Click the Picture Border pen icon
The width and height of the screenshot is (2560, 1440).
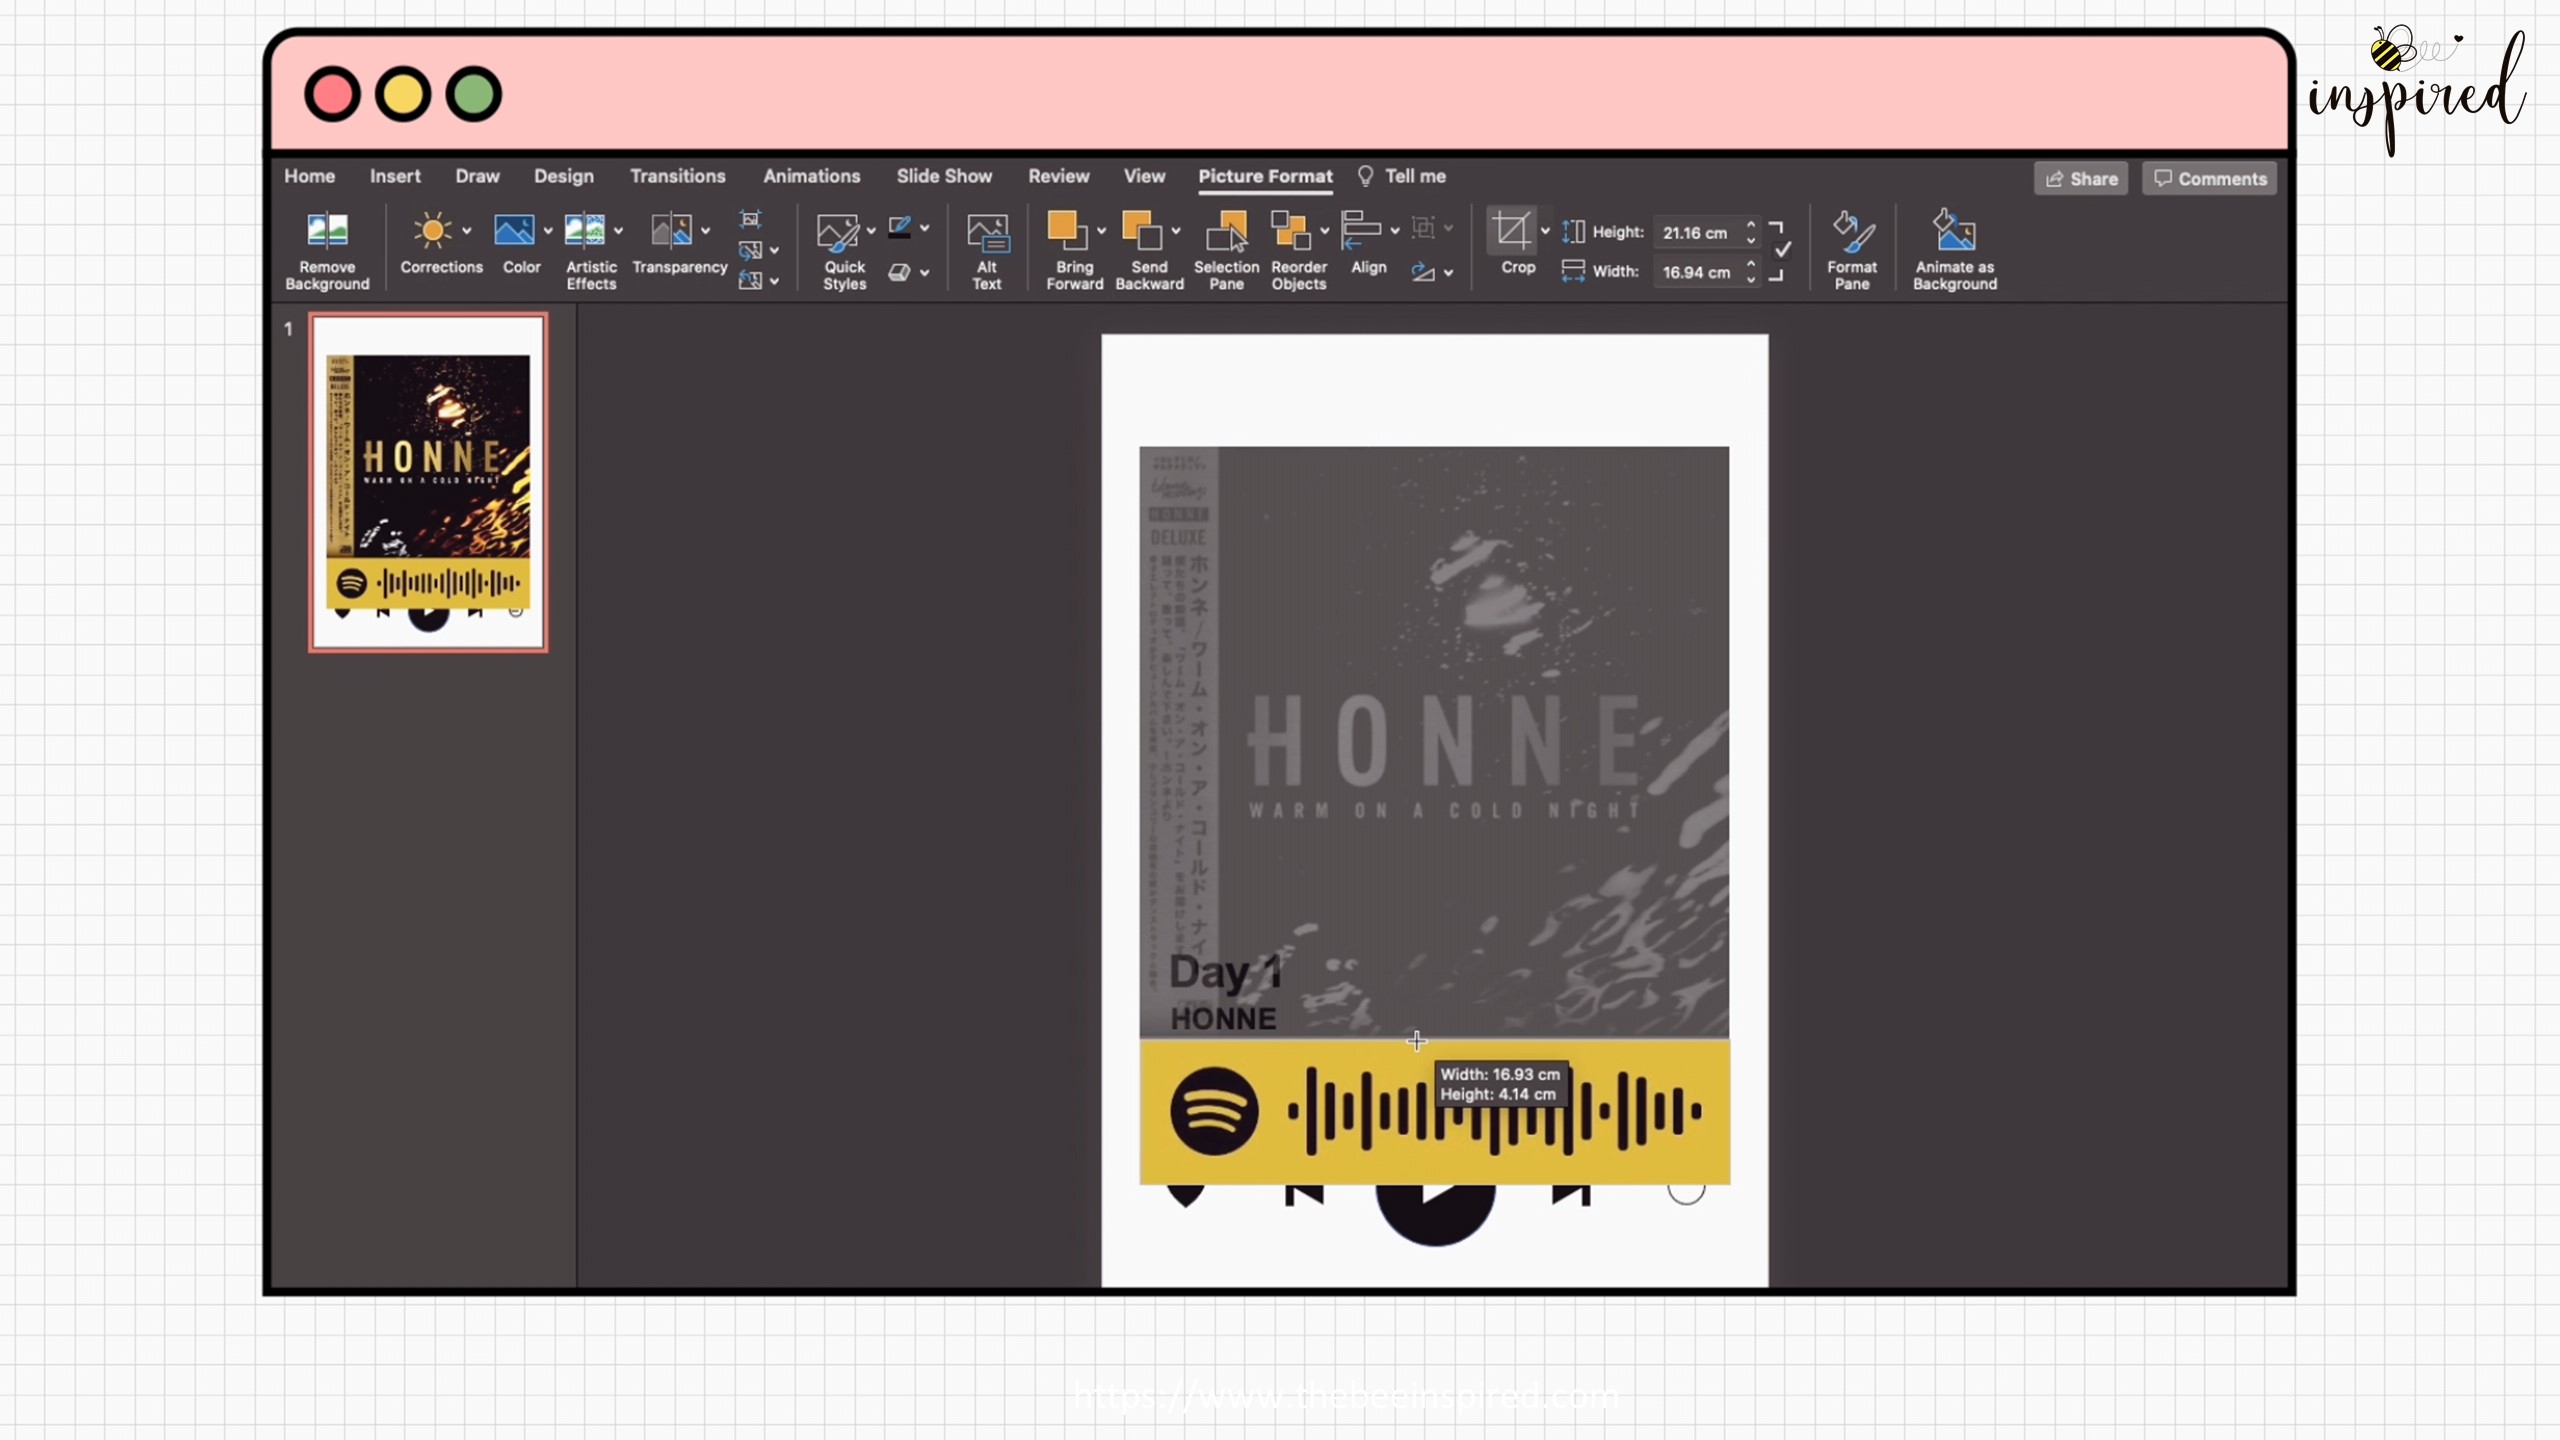pyautogui.click(x=899, y=228)
